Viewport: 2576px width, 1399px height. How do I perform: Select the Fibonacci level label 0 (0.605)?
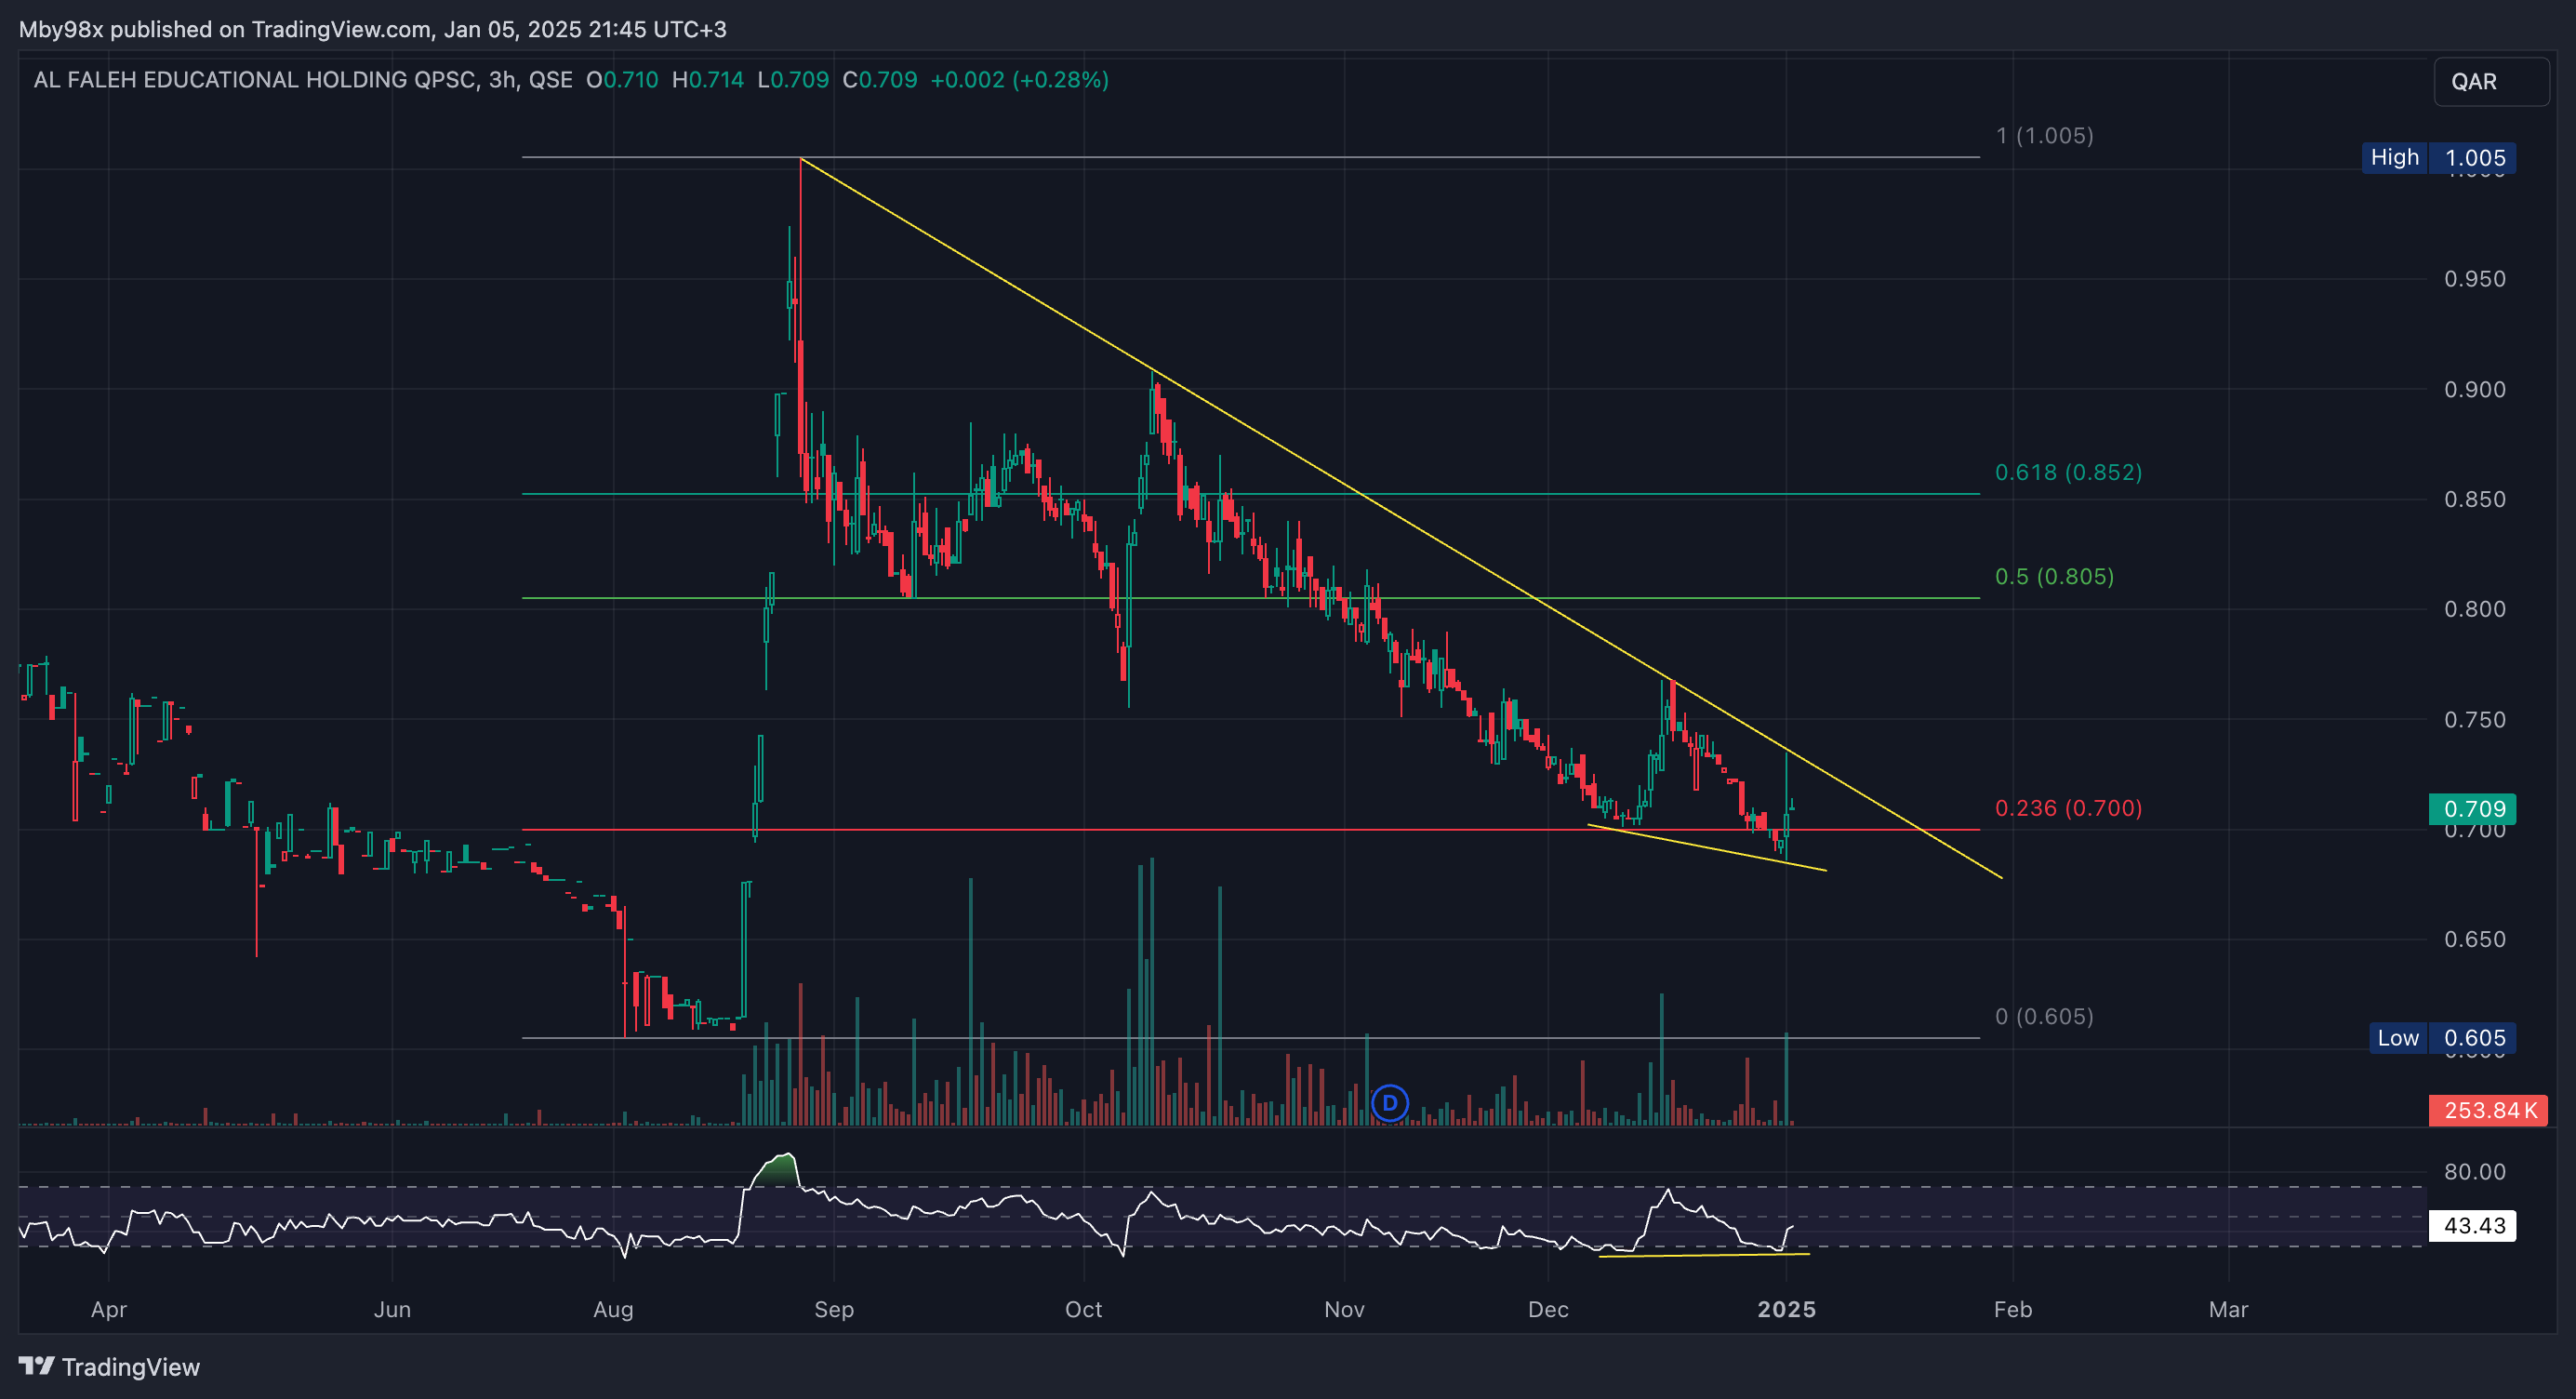(2044, 1016)
